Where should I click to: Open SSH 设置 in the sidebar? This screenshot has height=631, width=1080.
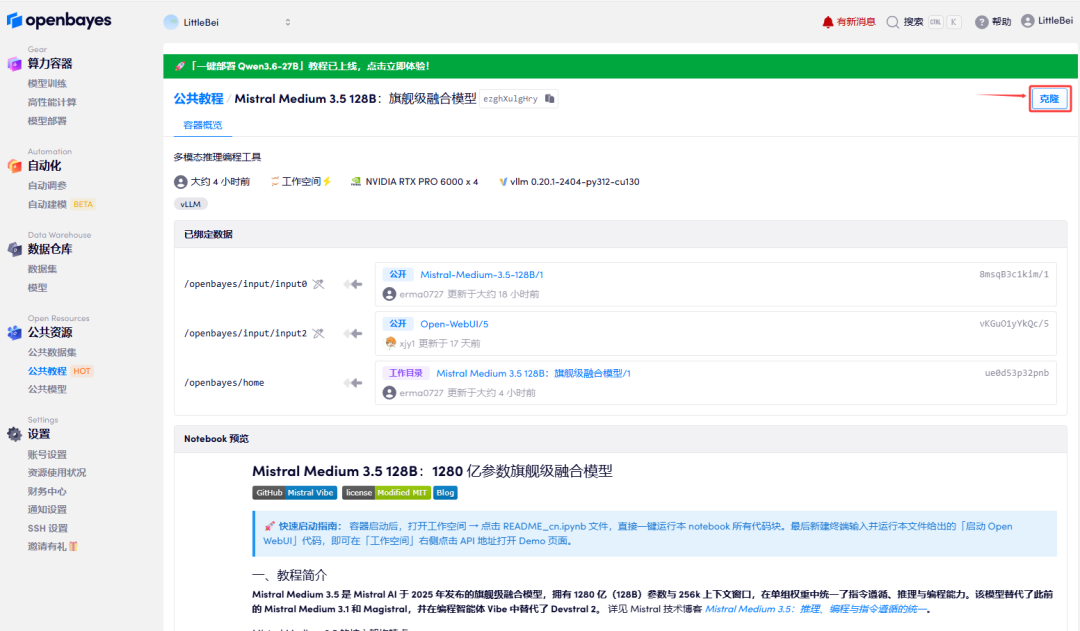(48, 528)
